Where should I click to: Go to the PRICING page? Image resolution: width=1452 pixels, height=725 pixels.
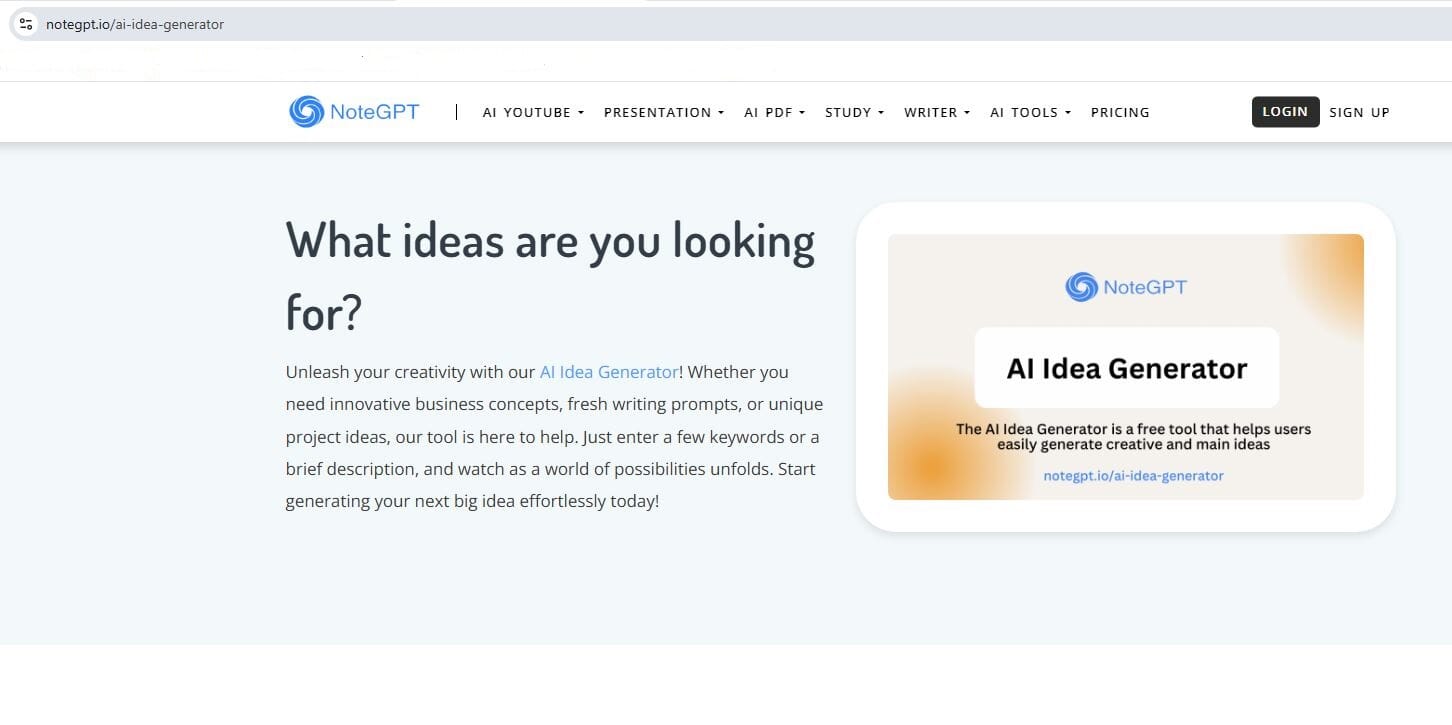[x=1120, y=113]
